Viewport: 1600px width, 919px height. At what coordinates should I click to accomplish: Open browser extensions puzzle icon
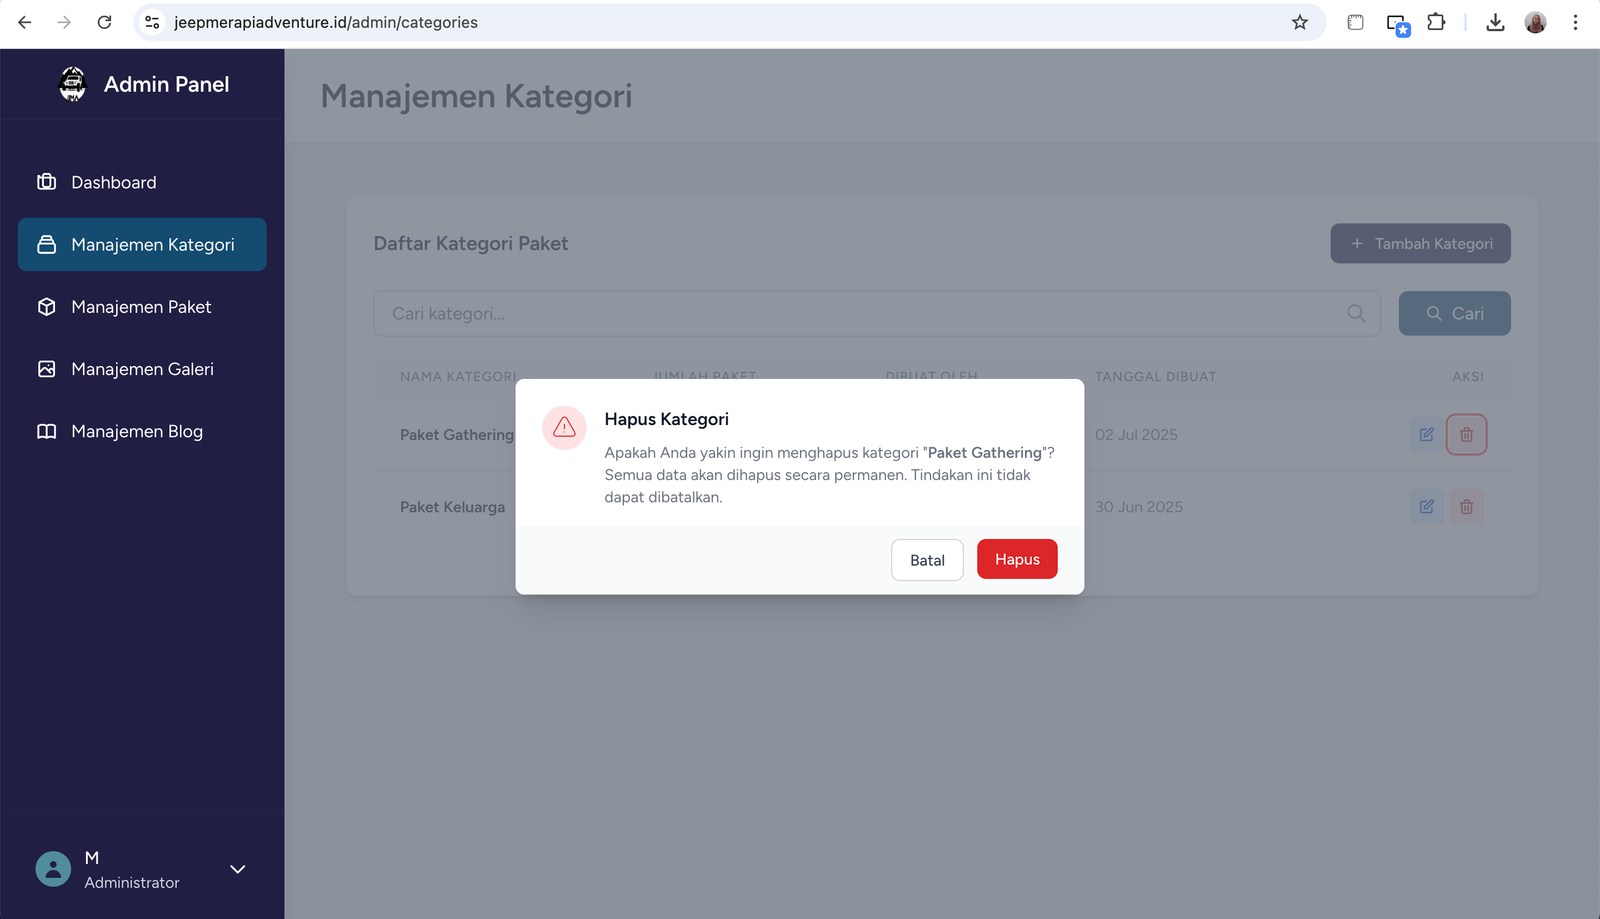coord(1436,22)
